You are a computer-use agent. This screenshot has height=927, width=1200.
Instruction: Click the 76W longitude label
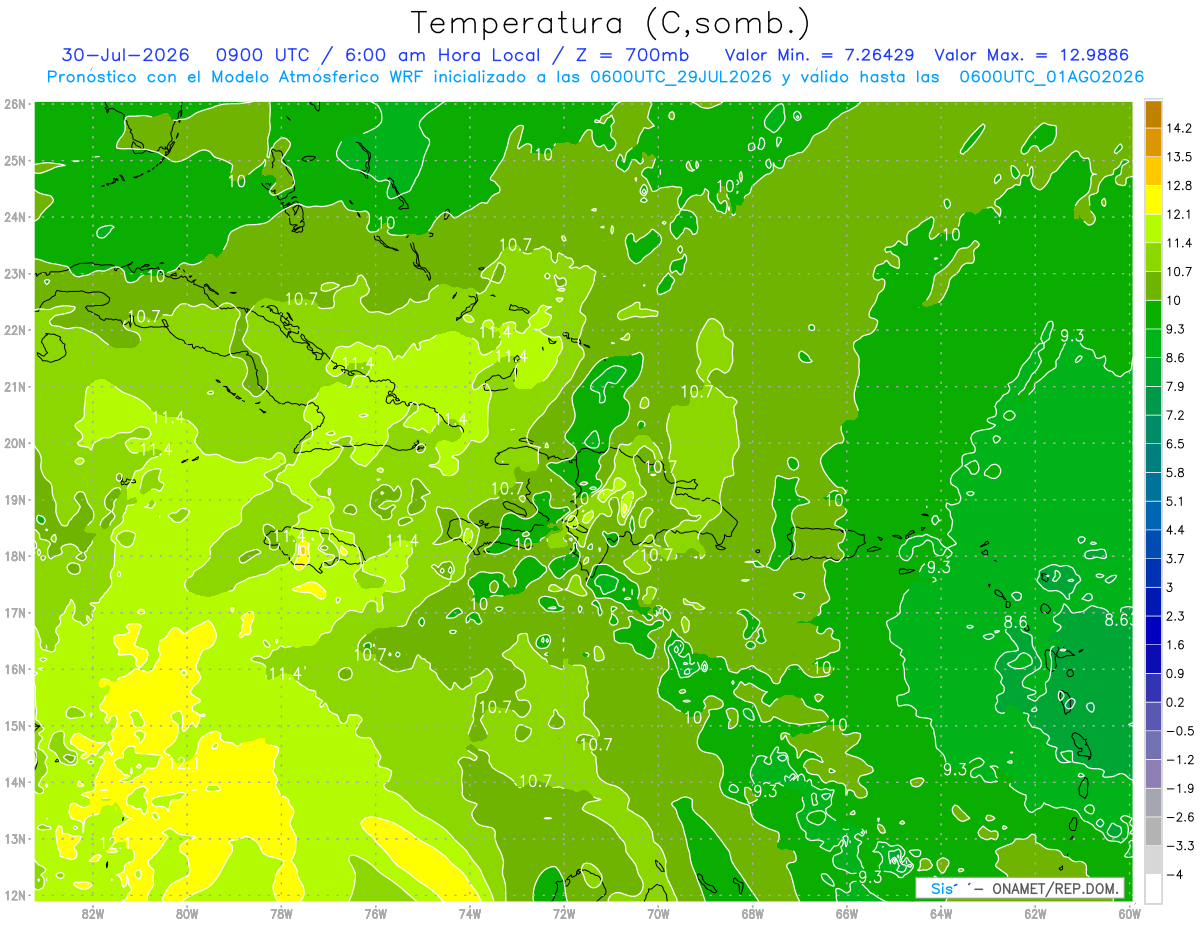[x=376, y=913]
